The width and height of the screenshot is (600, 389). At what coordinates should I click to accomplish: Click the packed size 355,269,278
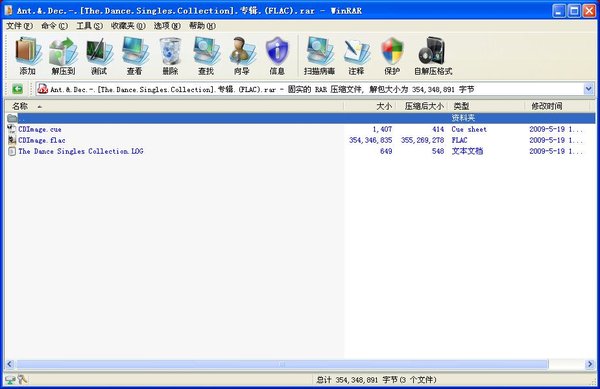pos(422,140)
